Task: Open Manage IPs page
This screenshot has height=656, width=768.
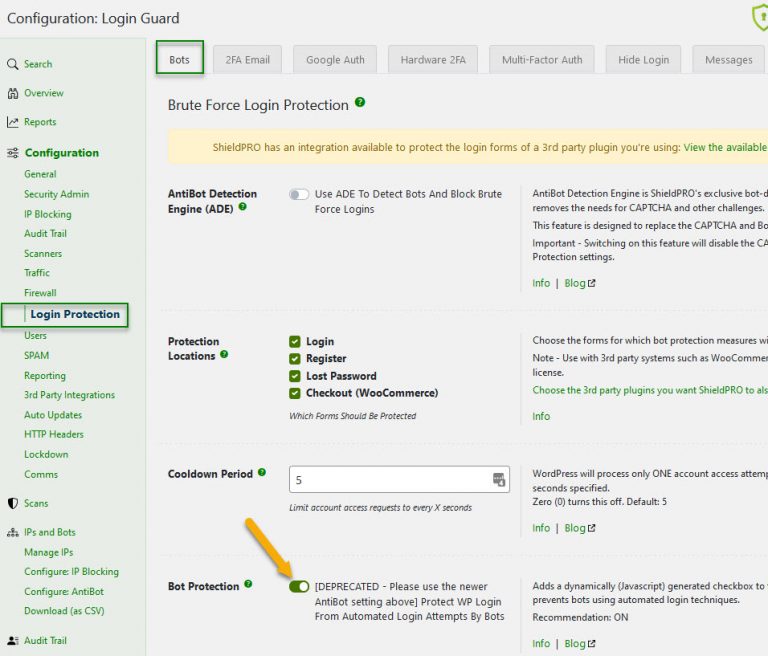Action: (49, 553)
